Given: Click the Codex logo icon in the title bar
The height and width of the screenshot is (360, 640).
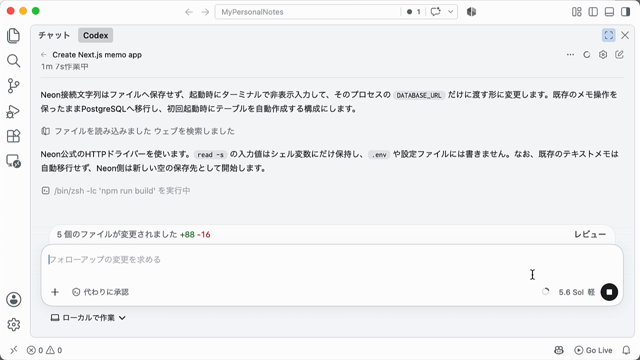Looking at the screenshot, I should (x=471, y=12).
